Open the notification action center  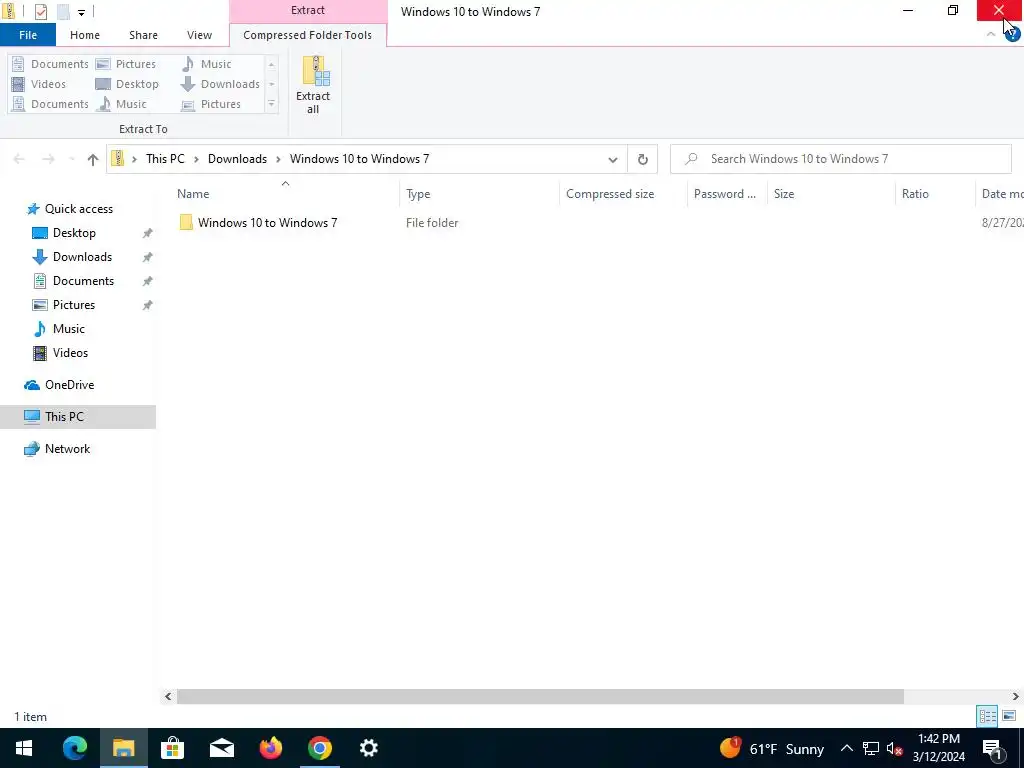click(x=993, y=748)
